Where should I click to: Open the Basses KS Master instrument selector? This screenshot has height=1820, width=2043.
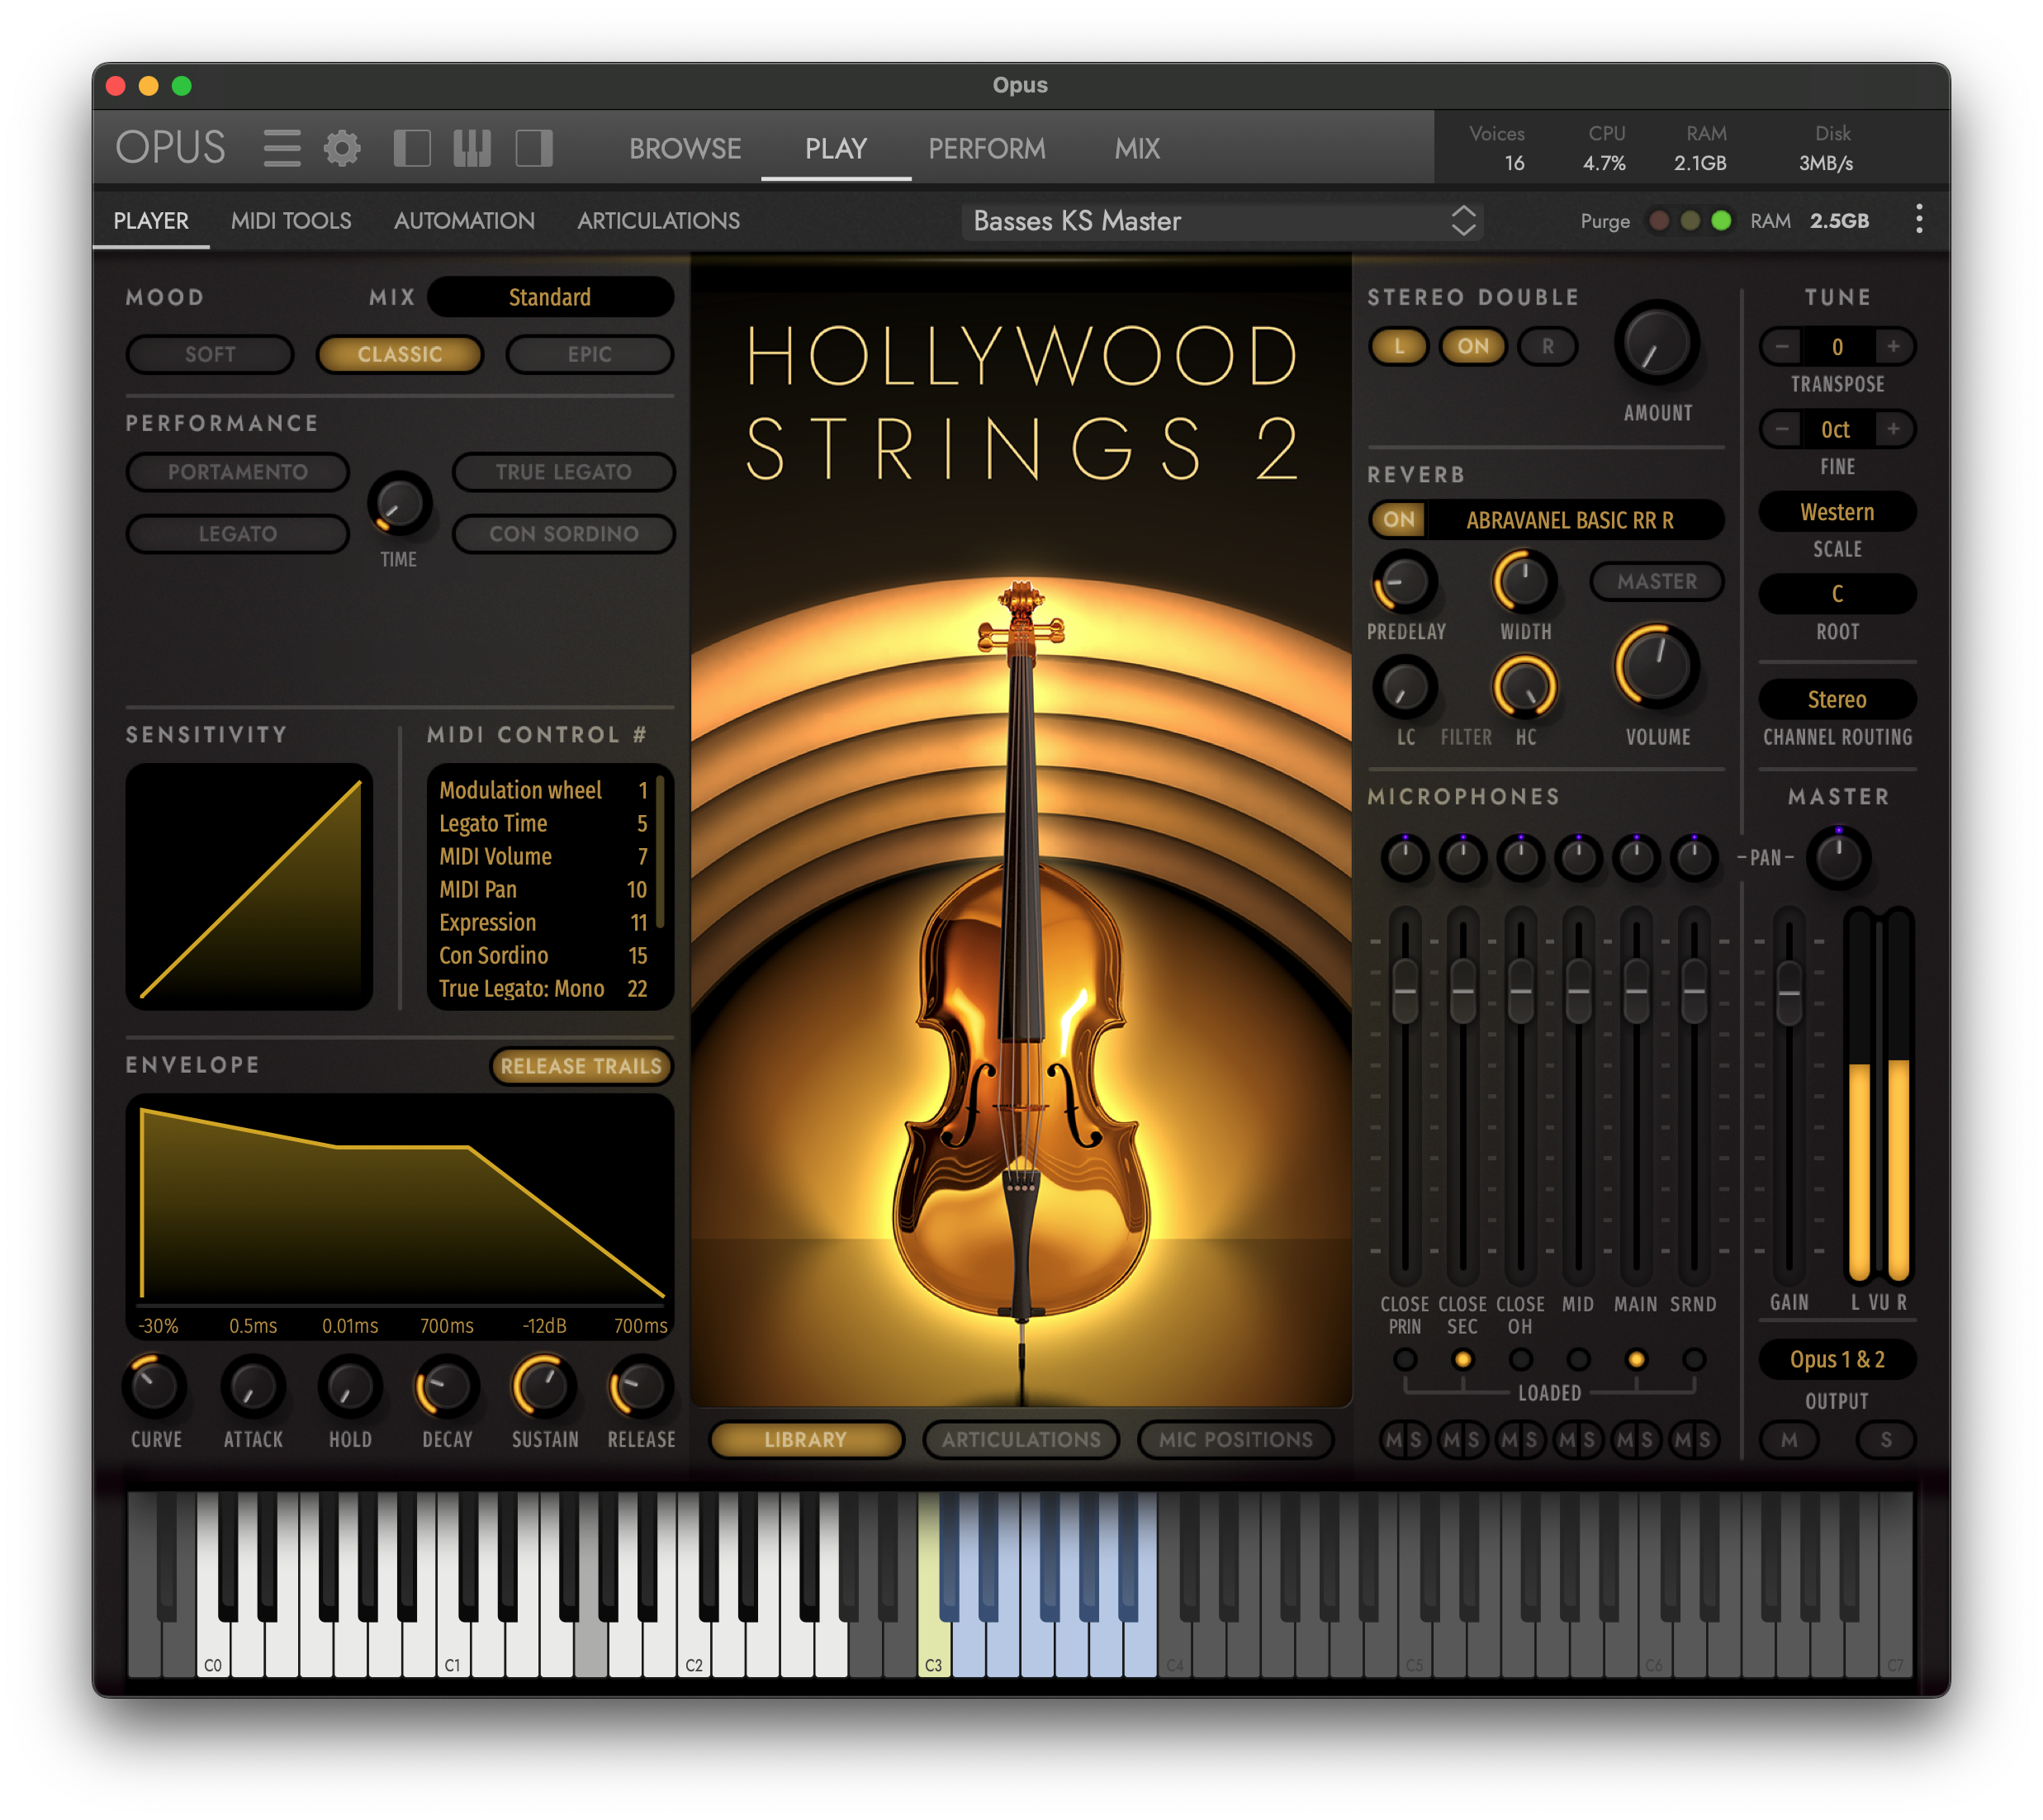tap(1221, 220)
